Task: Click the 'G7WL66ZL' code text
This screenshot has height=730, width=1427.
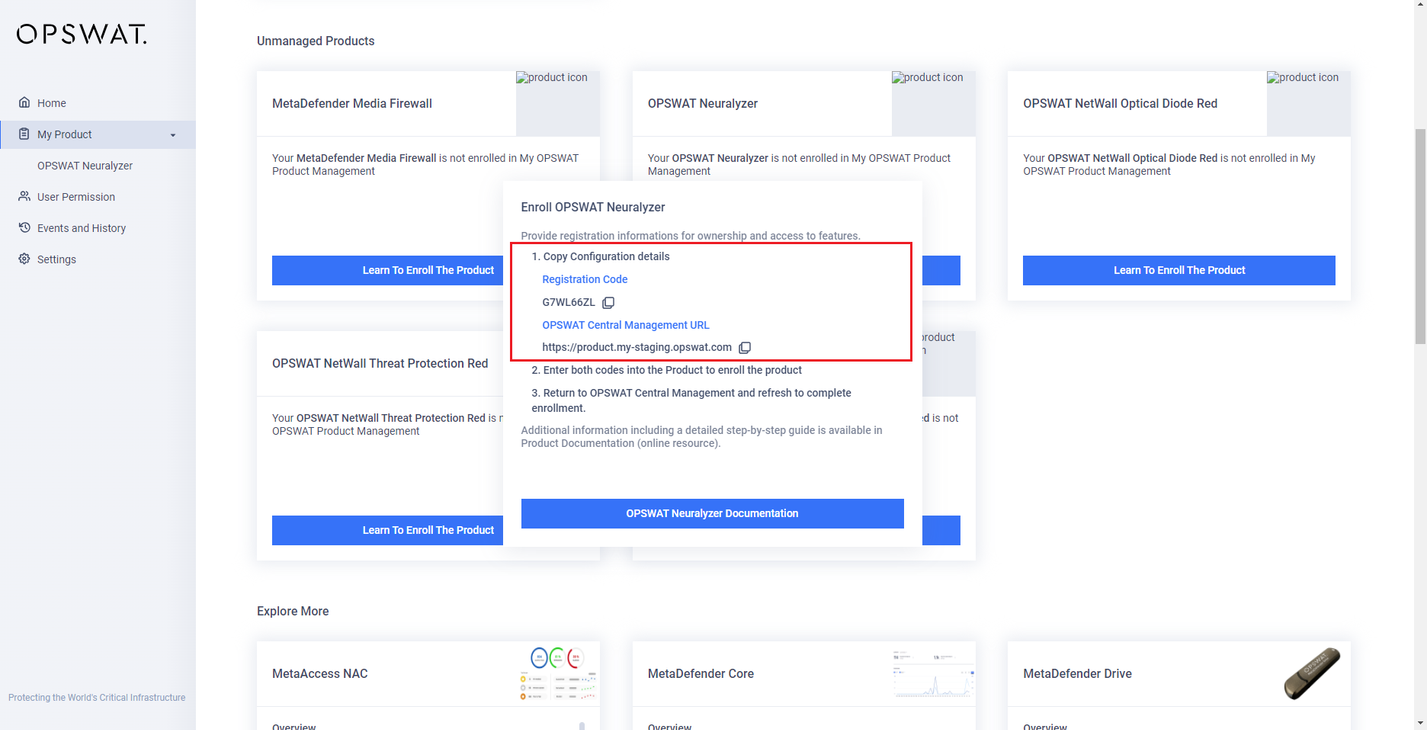Action: (x=569, y=302)
